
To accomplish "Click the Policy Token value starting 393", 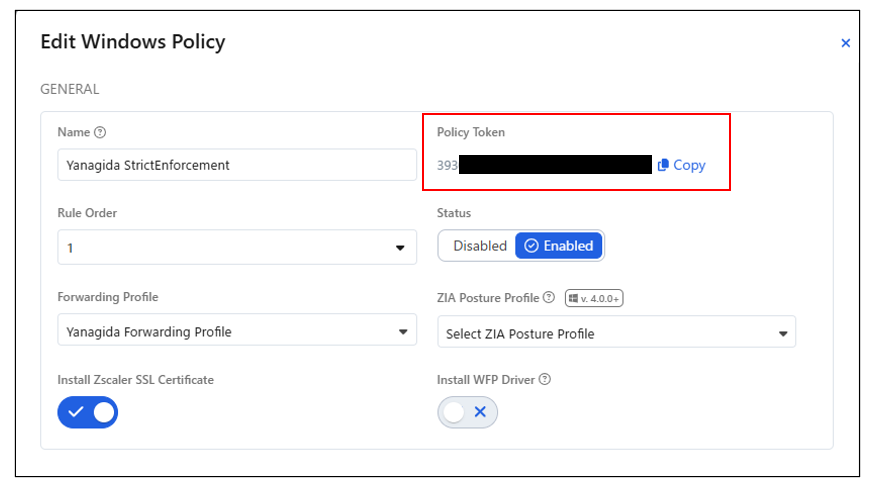I will pyautogui.click(x=544, y=166).
